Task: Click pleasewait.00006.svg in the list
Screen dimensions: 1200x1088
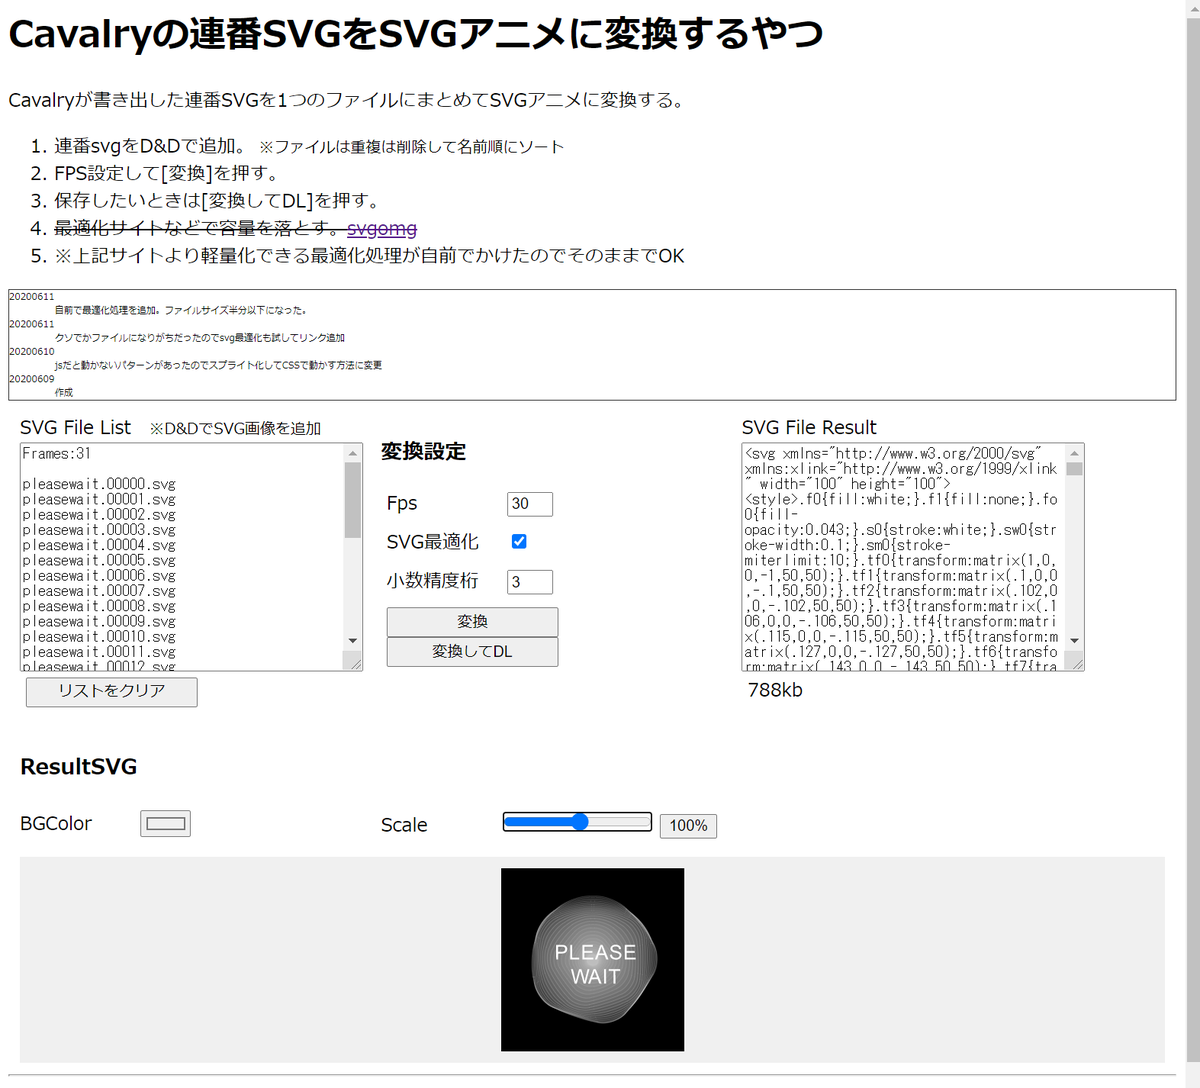Action: point(99,576)
